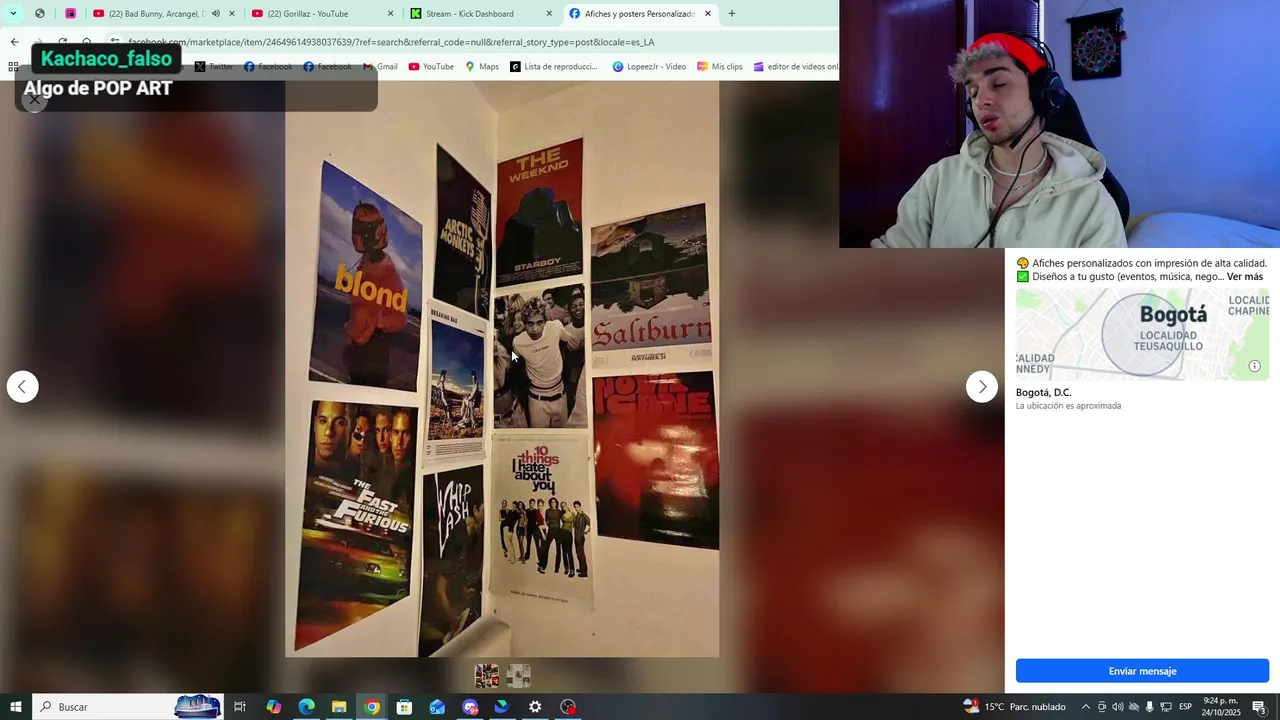Open the Mis clips bookmark

[719, 67]
